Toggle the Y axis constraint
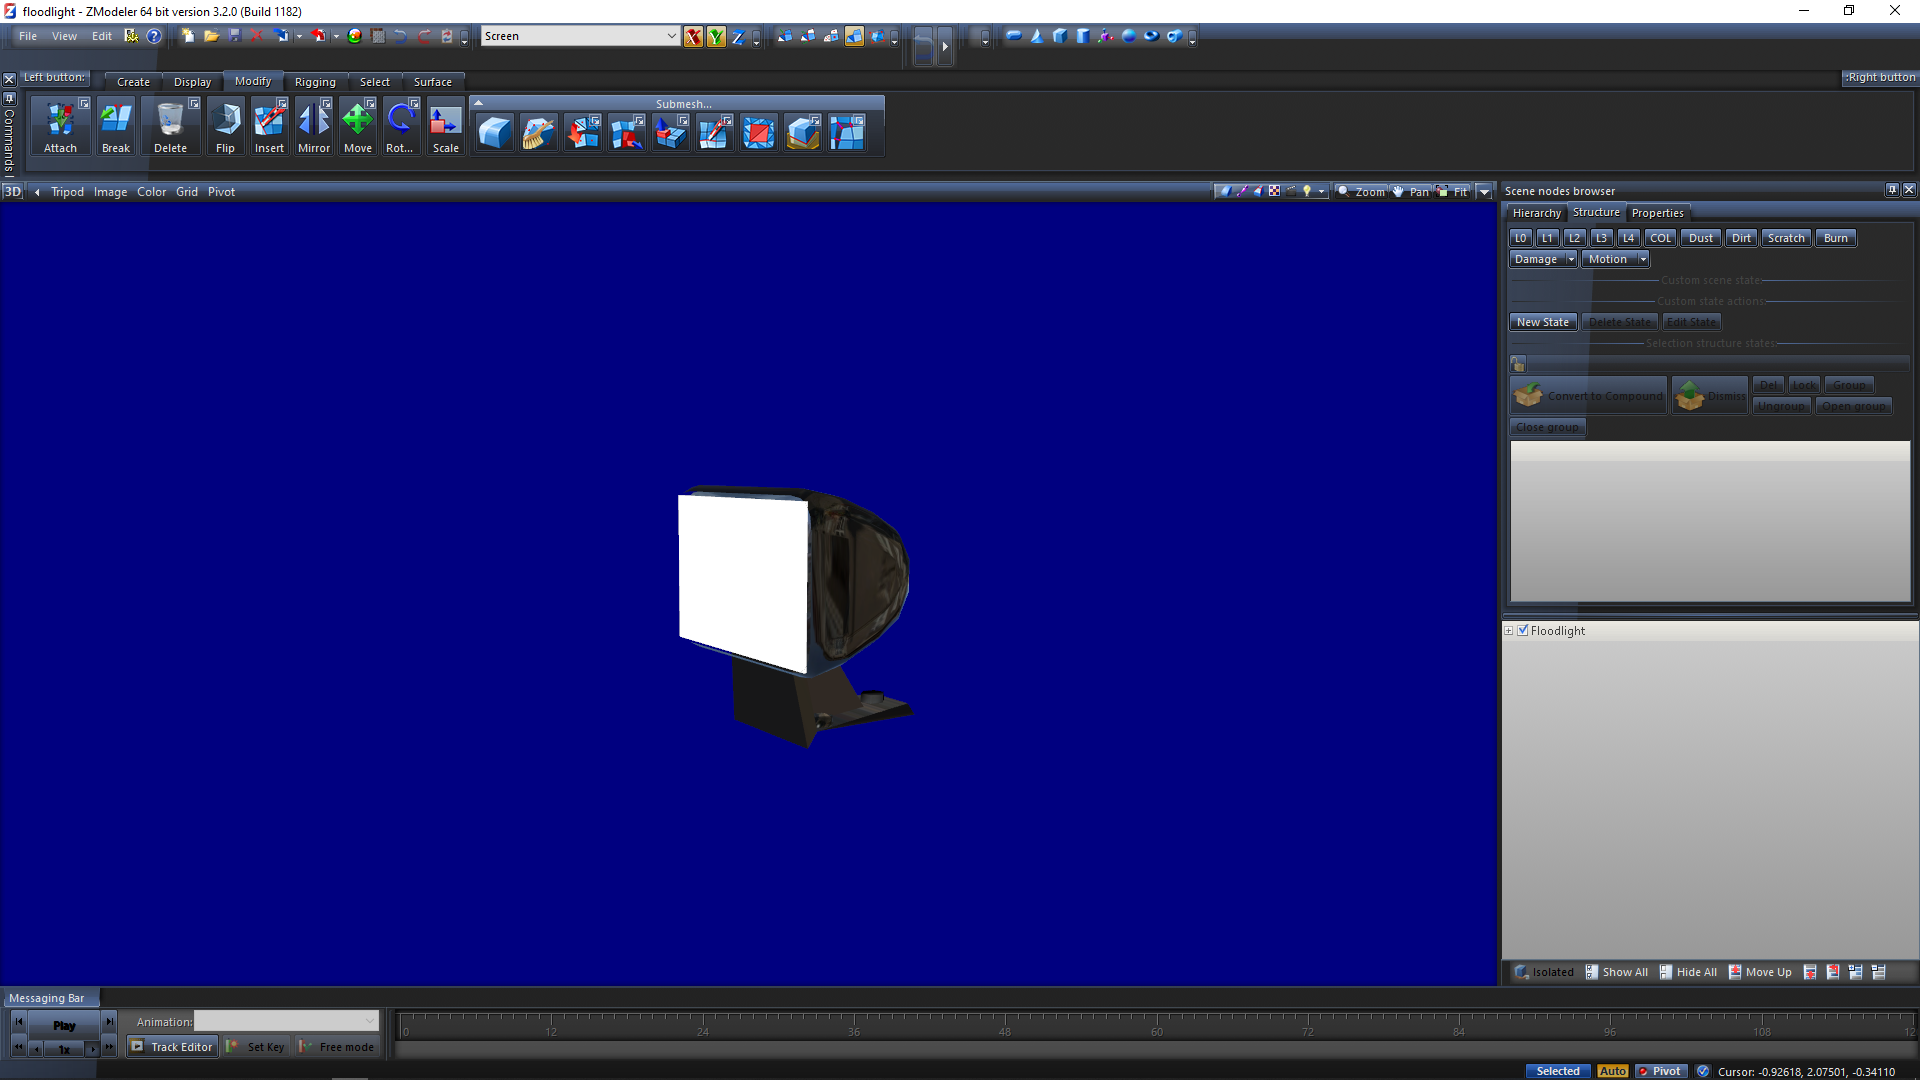This screenshot has height=1080, width=1920. (716, 37)
